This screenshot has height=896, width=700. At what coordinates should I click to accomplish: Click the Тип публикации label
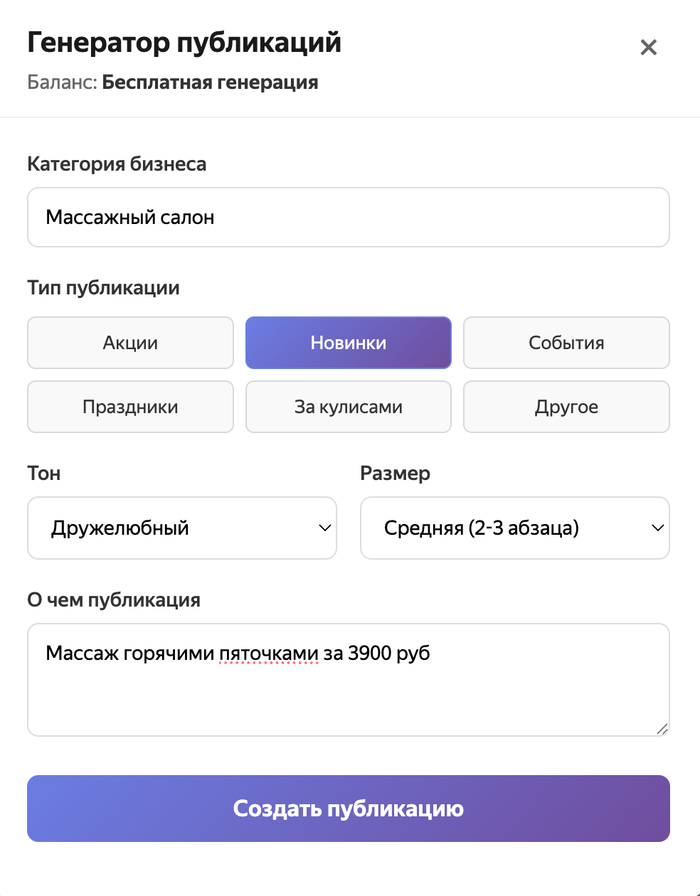103,289
